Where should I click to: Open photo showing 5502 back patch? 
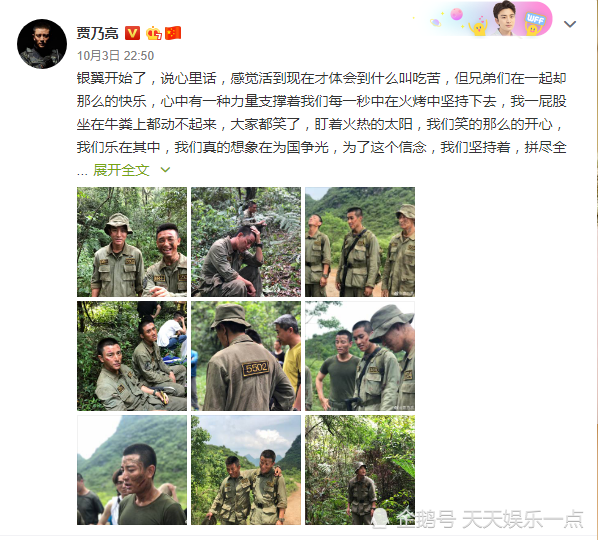(x=246, y=356)
